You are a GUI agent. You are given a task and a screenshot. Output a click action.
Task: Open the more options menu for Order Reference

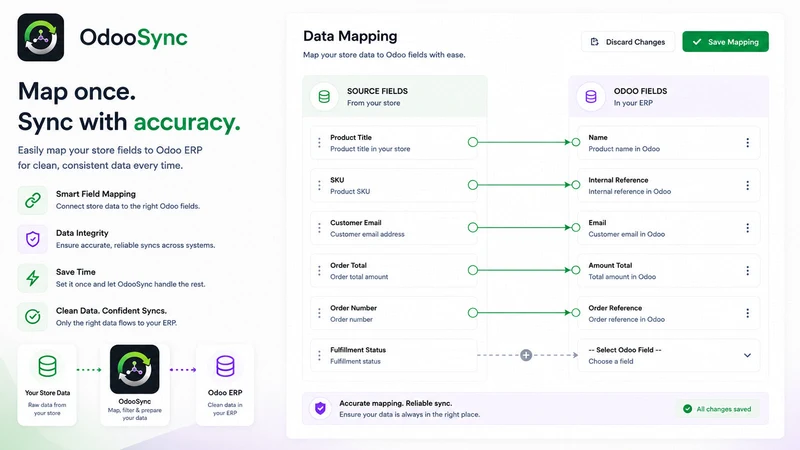[x=747, y=313]
